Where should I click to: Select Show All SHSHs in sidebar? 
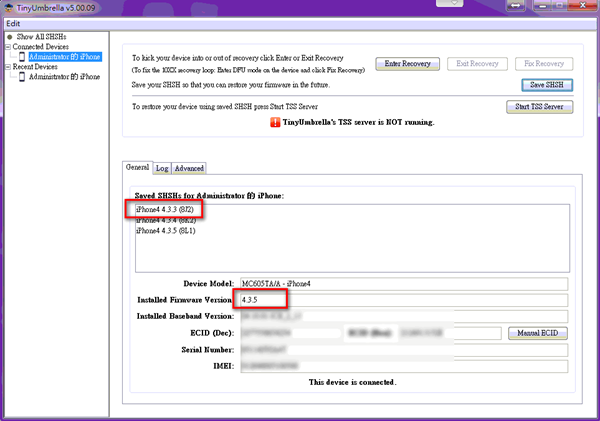point(41,37)
